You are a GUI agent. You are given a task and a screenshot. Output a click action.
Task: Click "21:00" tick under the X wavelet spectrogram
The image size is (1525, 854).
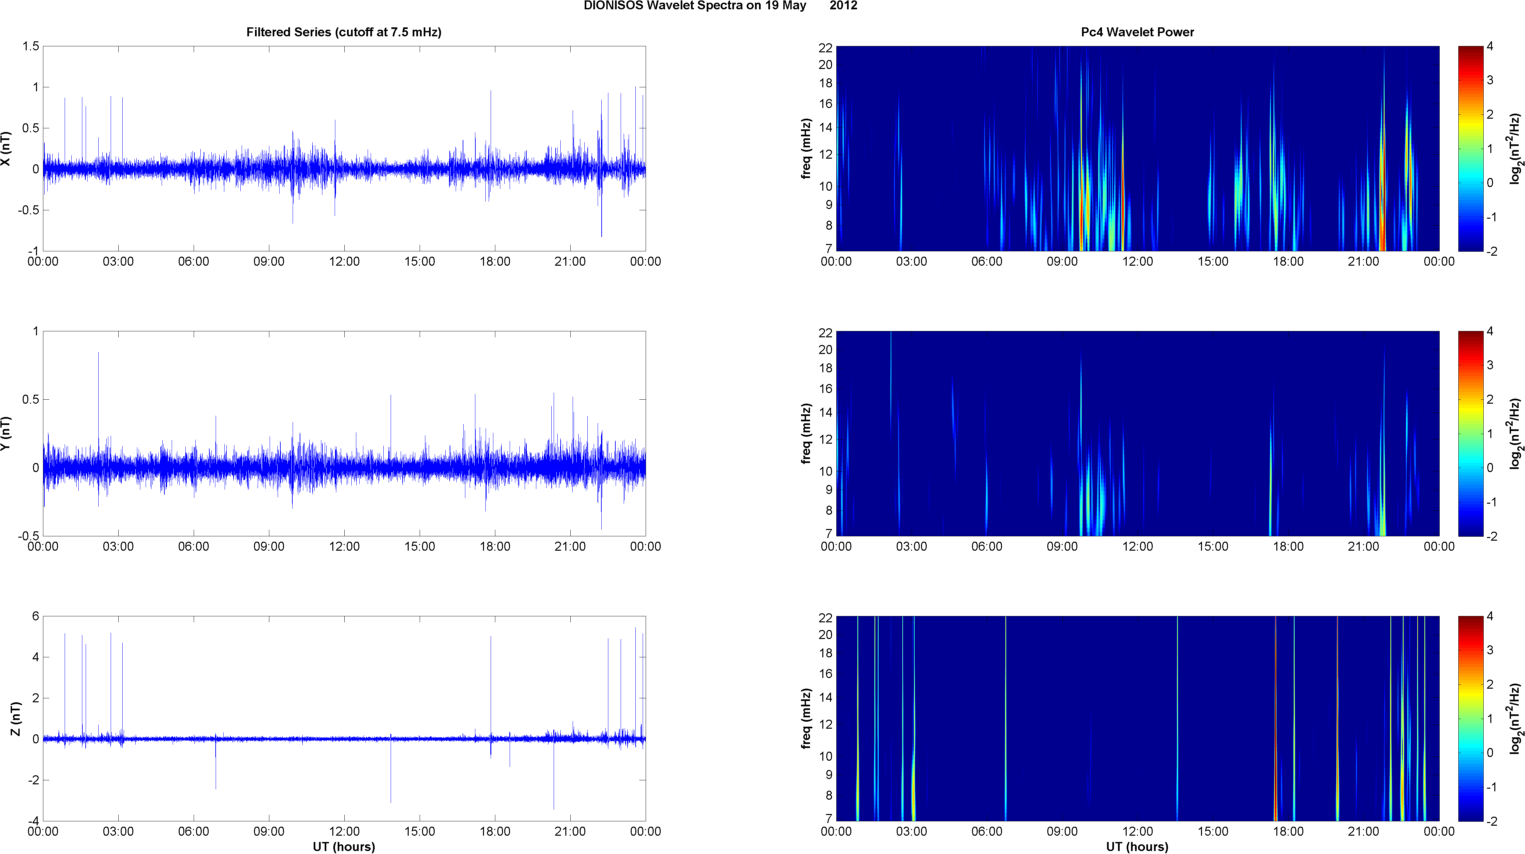pos(1363,262)
